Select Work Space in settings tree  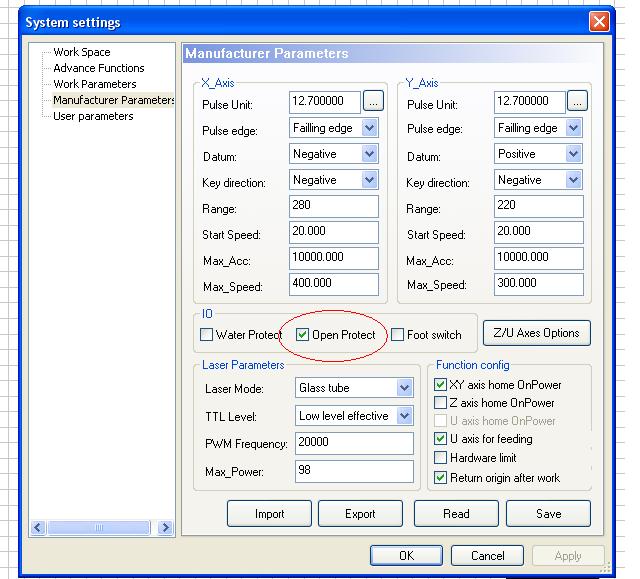(82, 52)
